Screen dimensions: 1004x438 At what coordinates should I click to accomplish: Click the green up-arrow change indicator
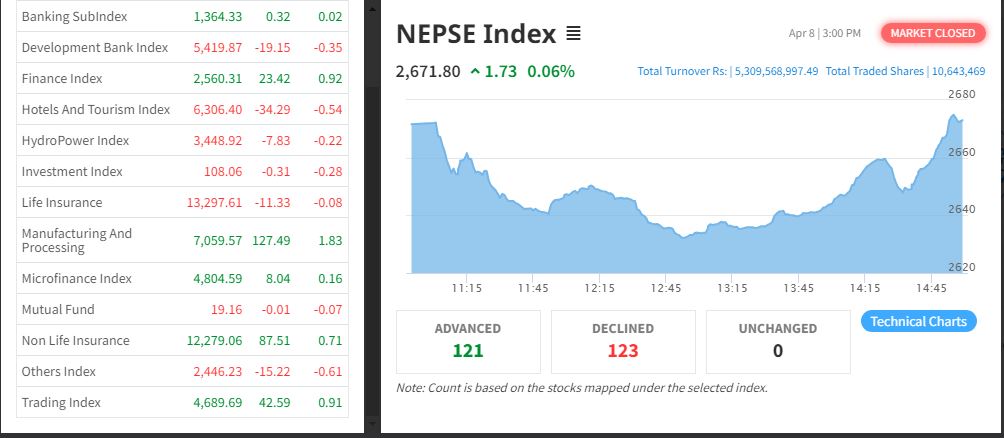coord(475,72)
